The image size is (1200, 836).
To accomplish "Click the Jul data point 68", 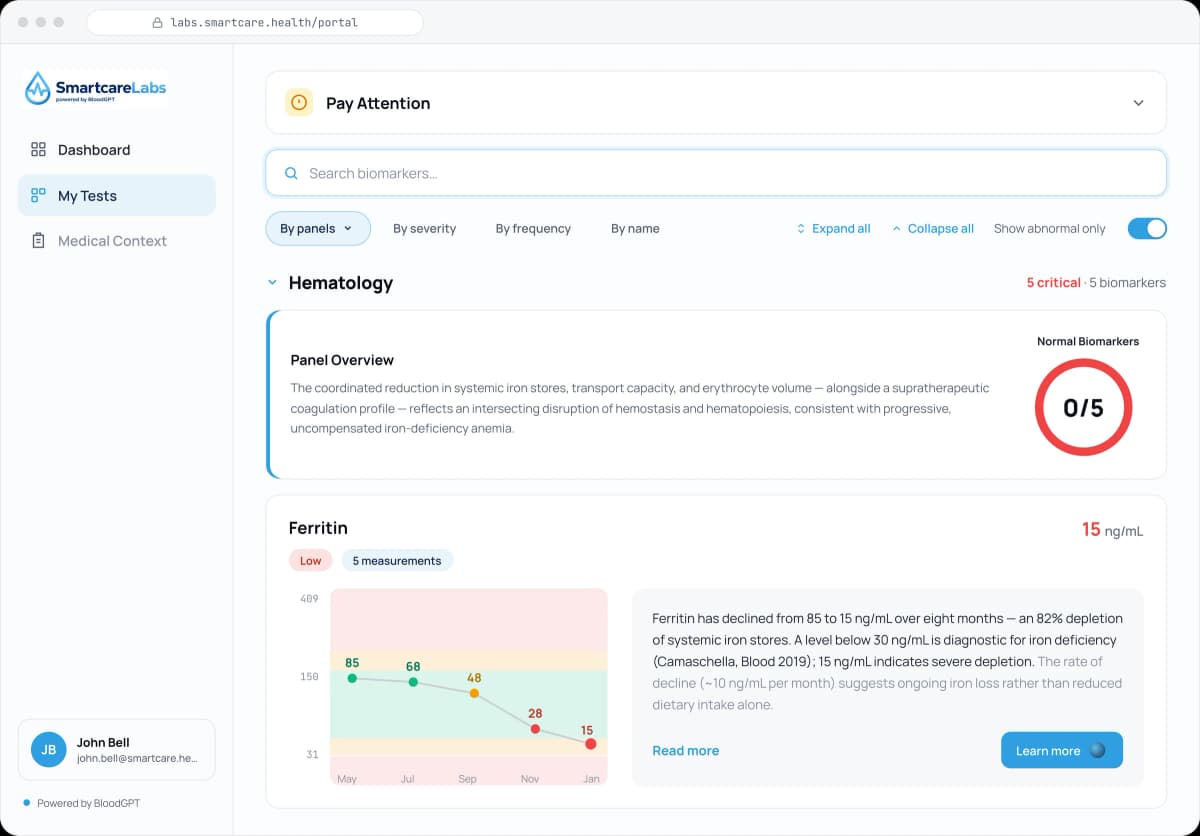I will 413,682.
